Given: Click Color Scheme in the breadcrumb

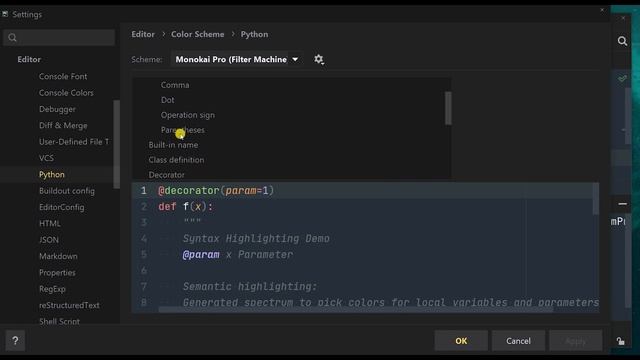Looking at the screenshot, I should pyautogui.click(x=198, y=34).
